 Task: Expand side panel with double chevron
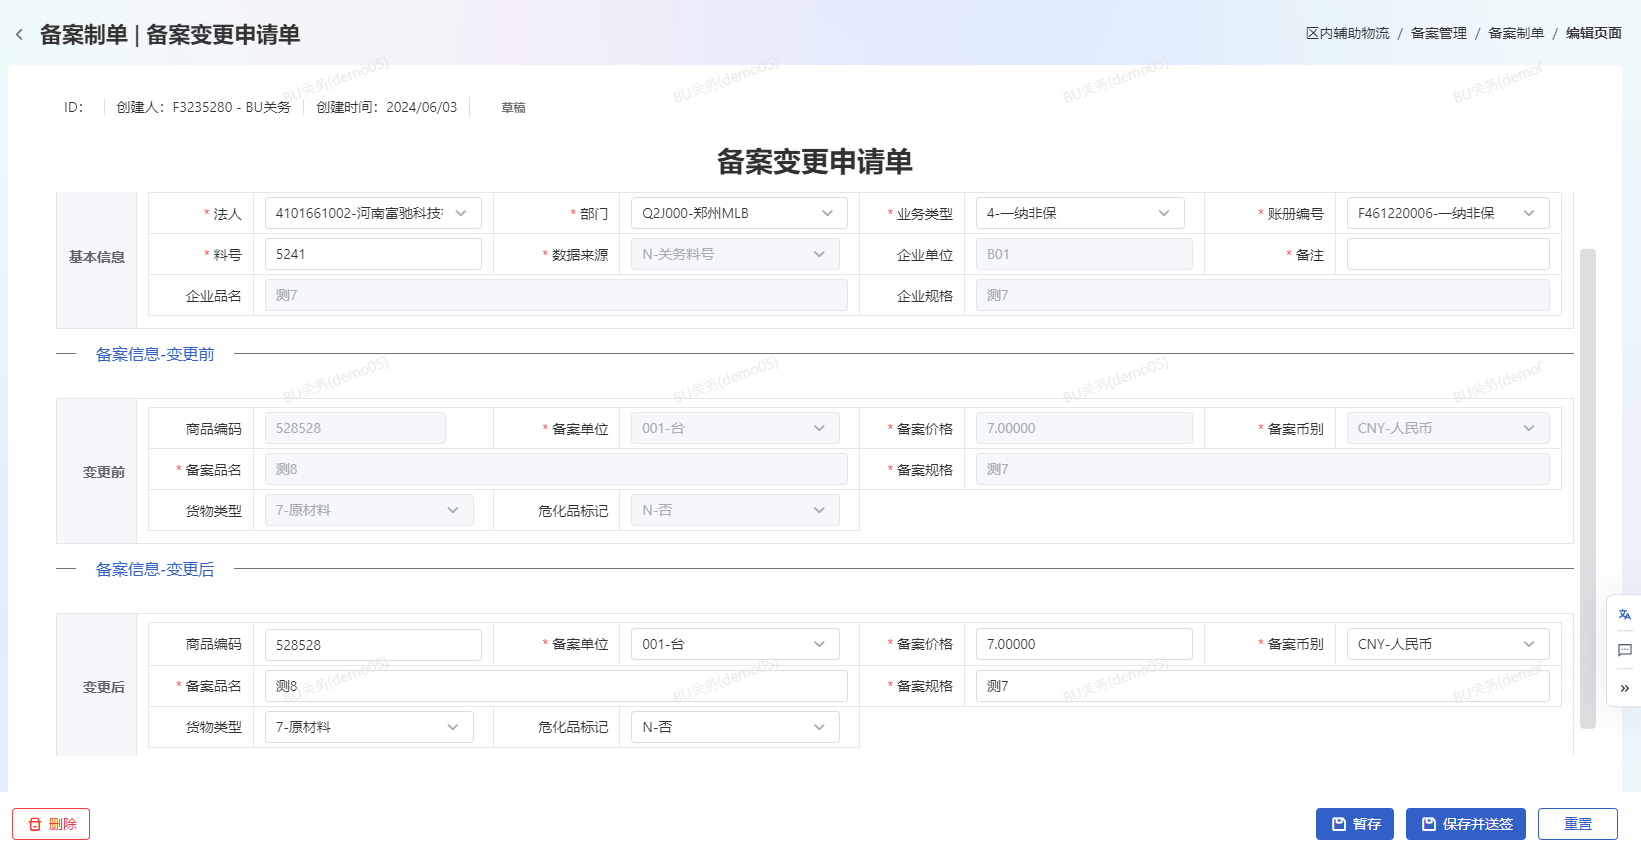[x=1624, y=688]
